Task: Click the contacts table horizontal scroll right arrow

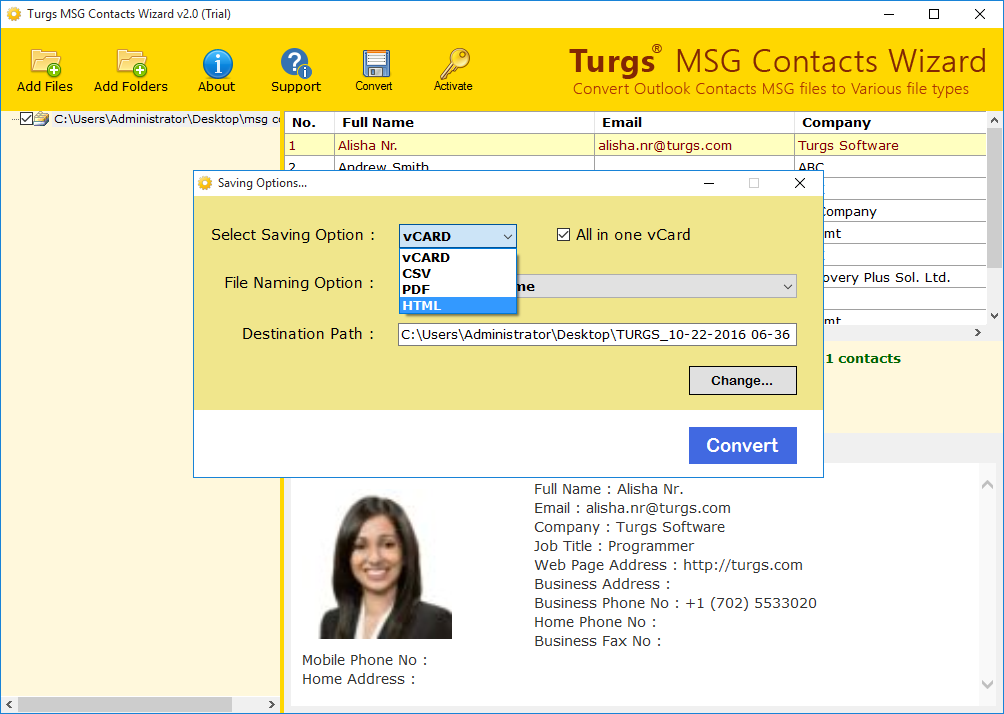Action: click(978, 332)
